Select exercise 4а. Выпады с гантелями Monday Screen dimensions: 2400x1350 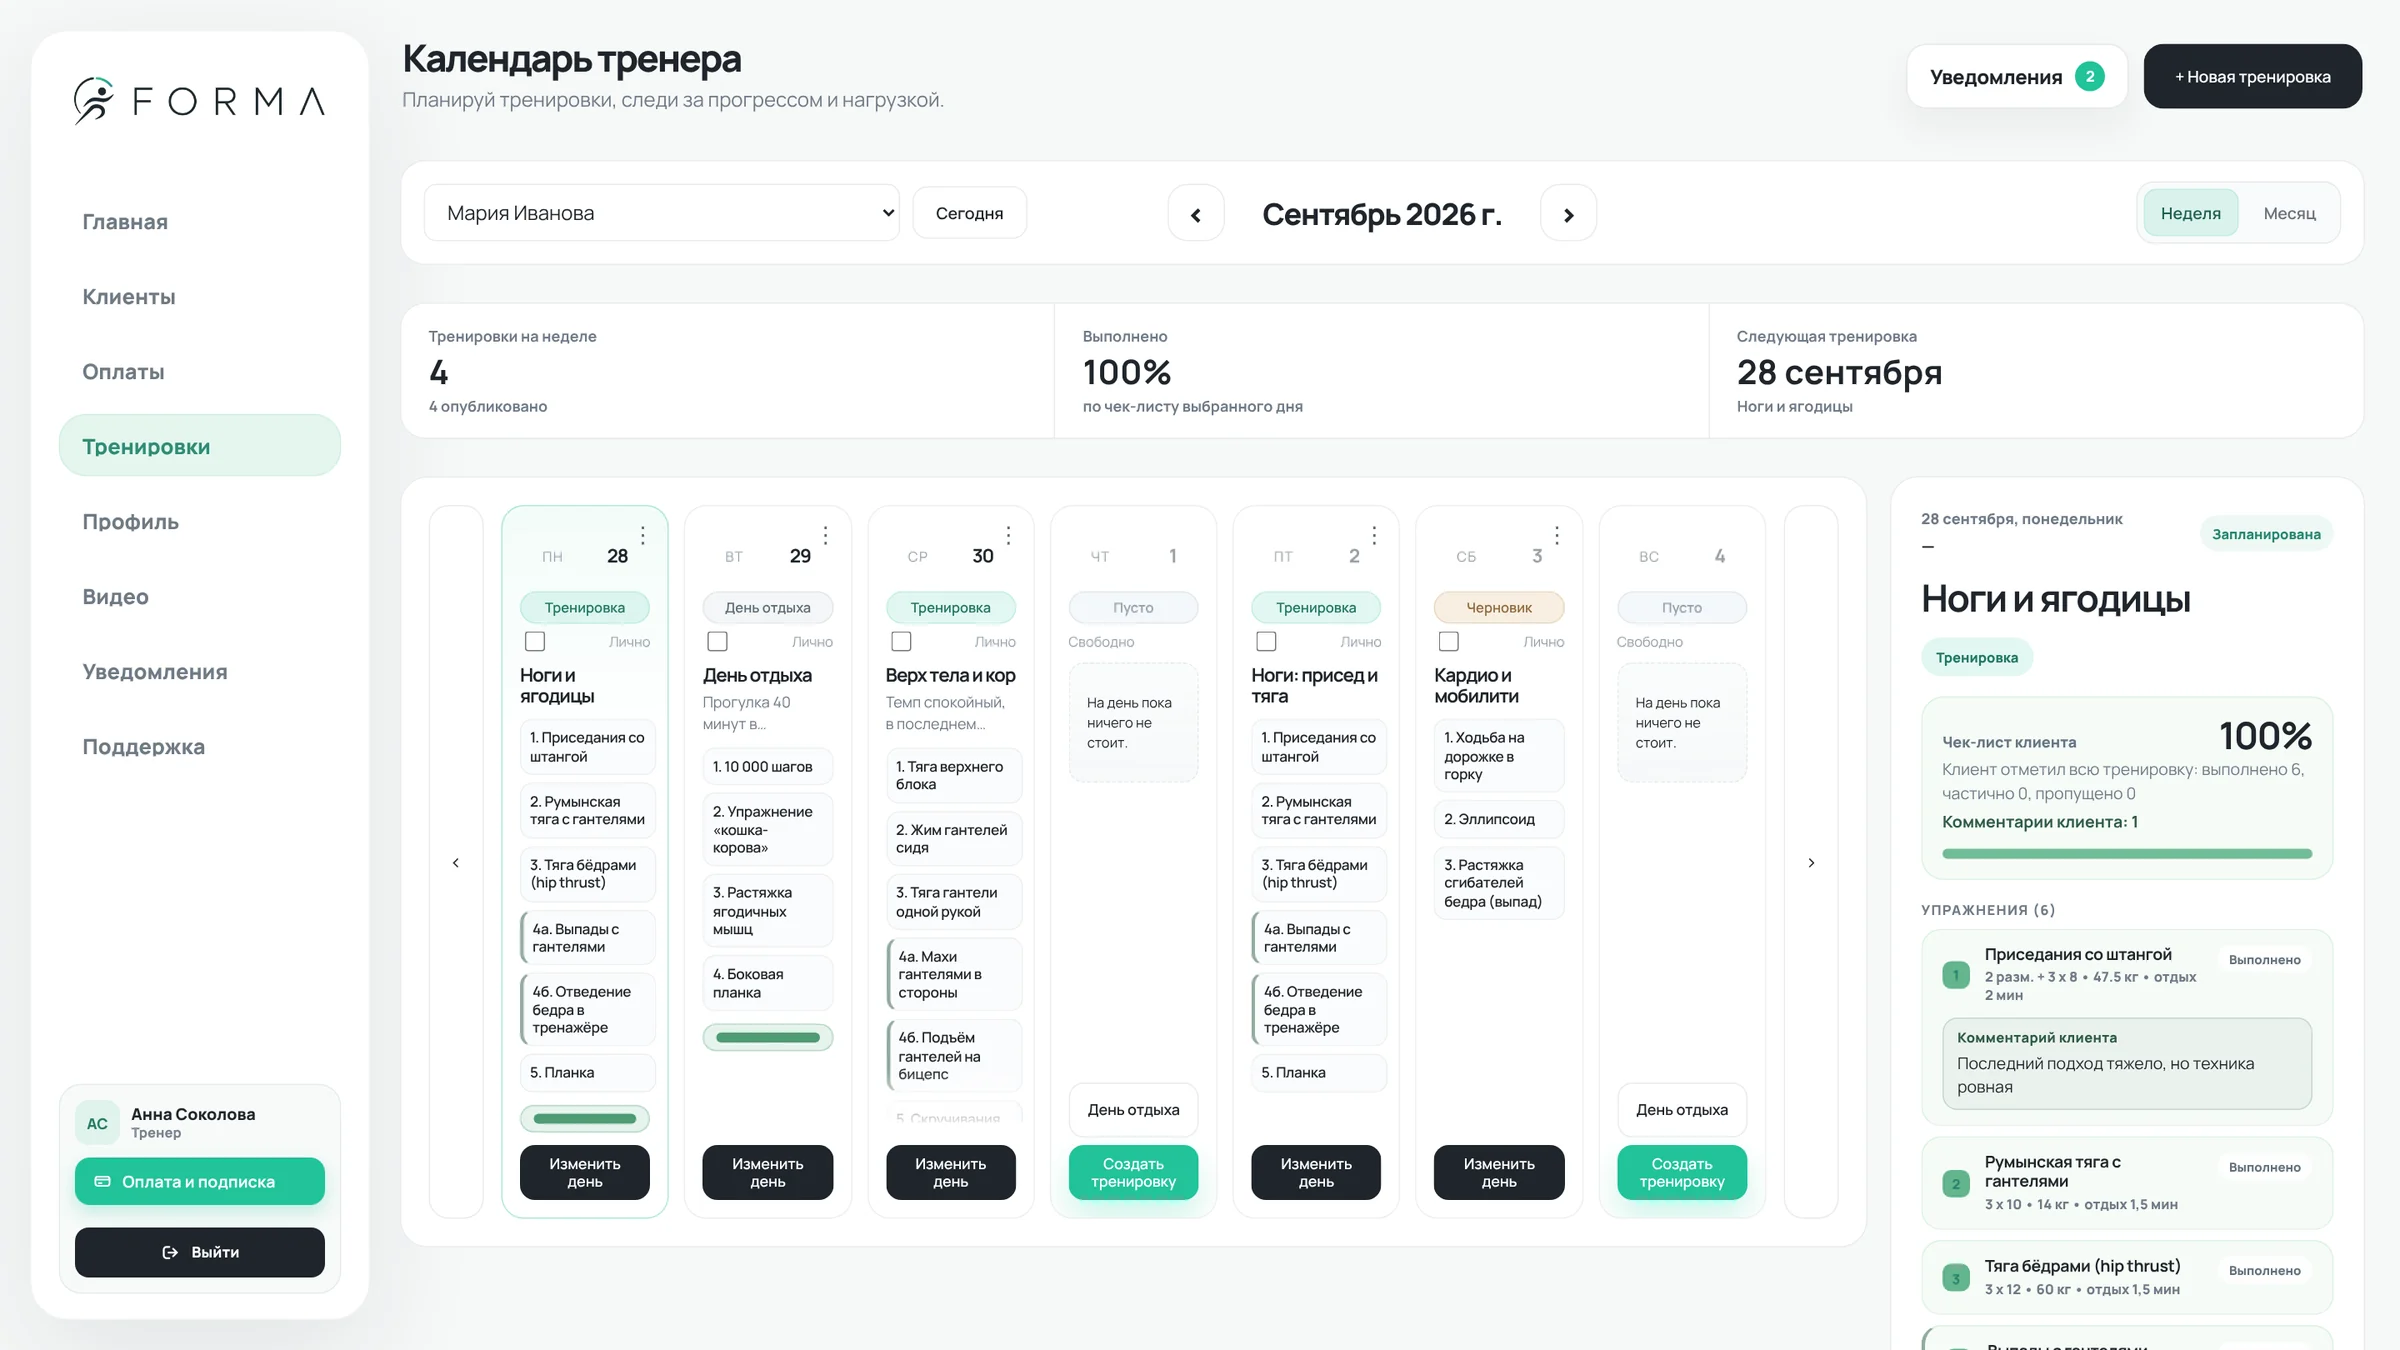click(x=588, y=937)
